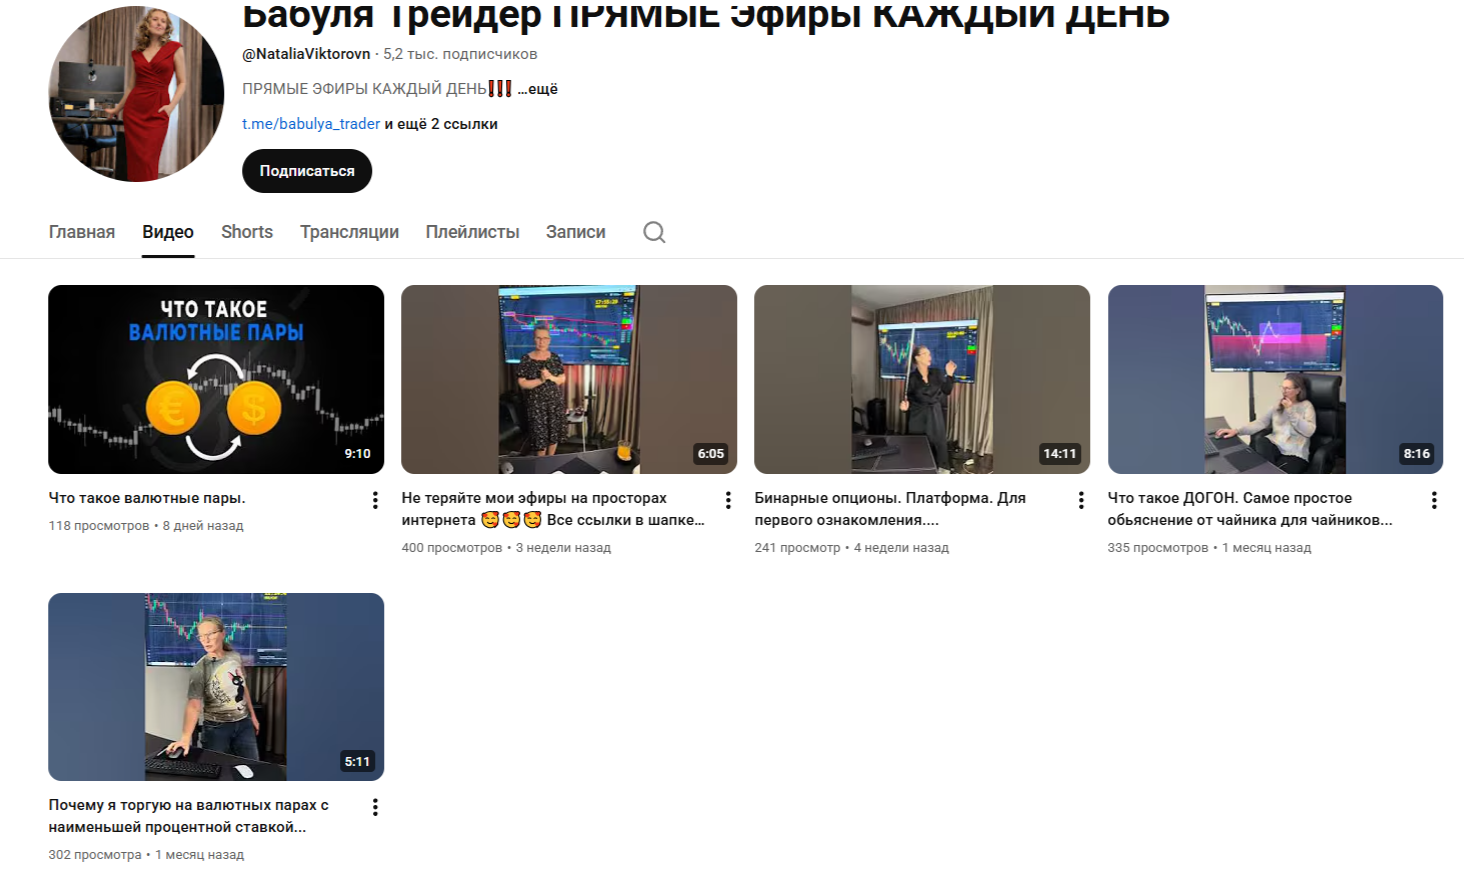This screenshot has height=869, width=1464.
Task: Go to the Трансляции tab
Action: coord(349,232)
